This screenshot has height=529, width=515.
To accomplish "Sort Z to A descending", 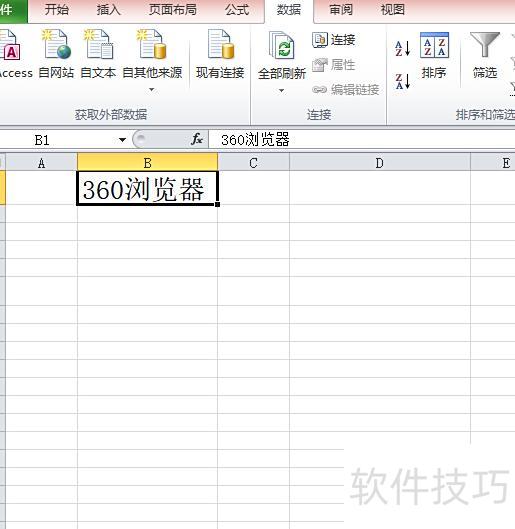I will [x=403, y=81].
